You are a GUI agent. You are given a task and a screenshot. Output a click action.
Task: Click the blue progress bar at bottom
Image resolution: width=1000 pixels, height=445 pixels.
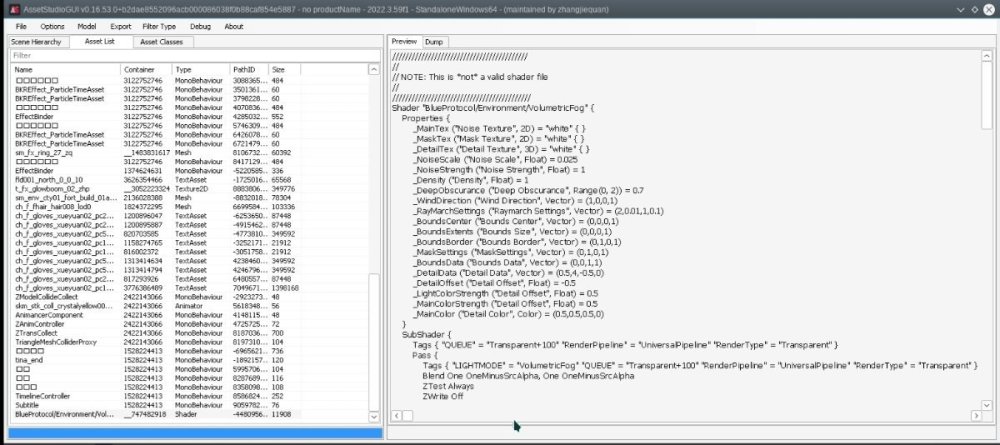pyautogui.click(x=190, y=433)
